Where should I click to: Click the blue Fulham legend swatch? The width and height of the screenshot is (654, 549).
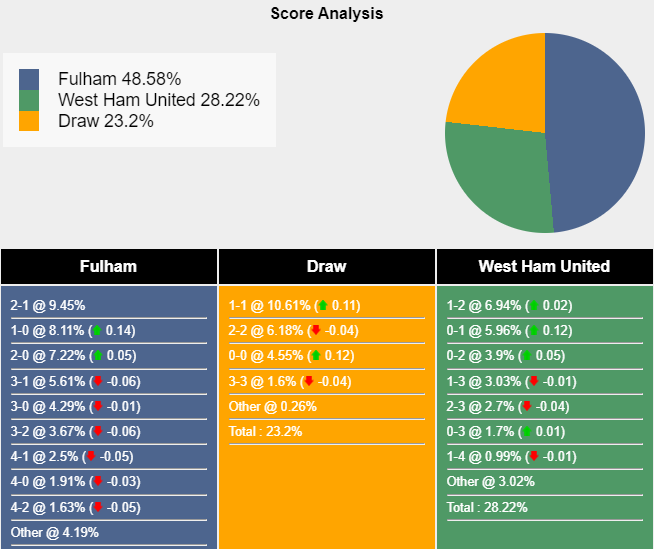pyautogui.click(x=29, y=79)
